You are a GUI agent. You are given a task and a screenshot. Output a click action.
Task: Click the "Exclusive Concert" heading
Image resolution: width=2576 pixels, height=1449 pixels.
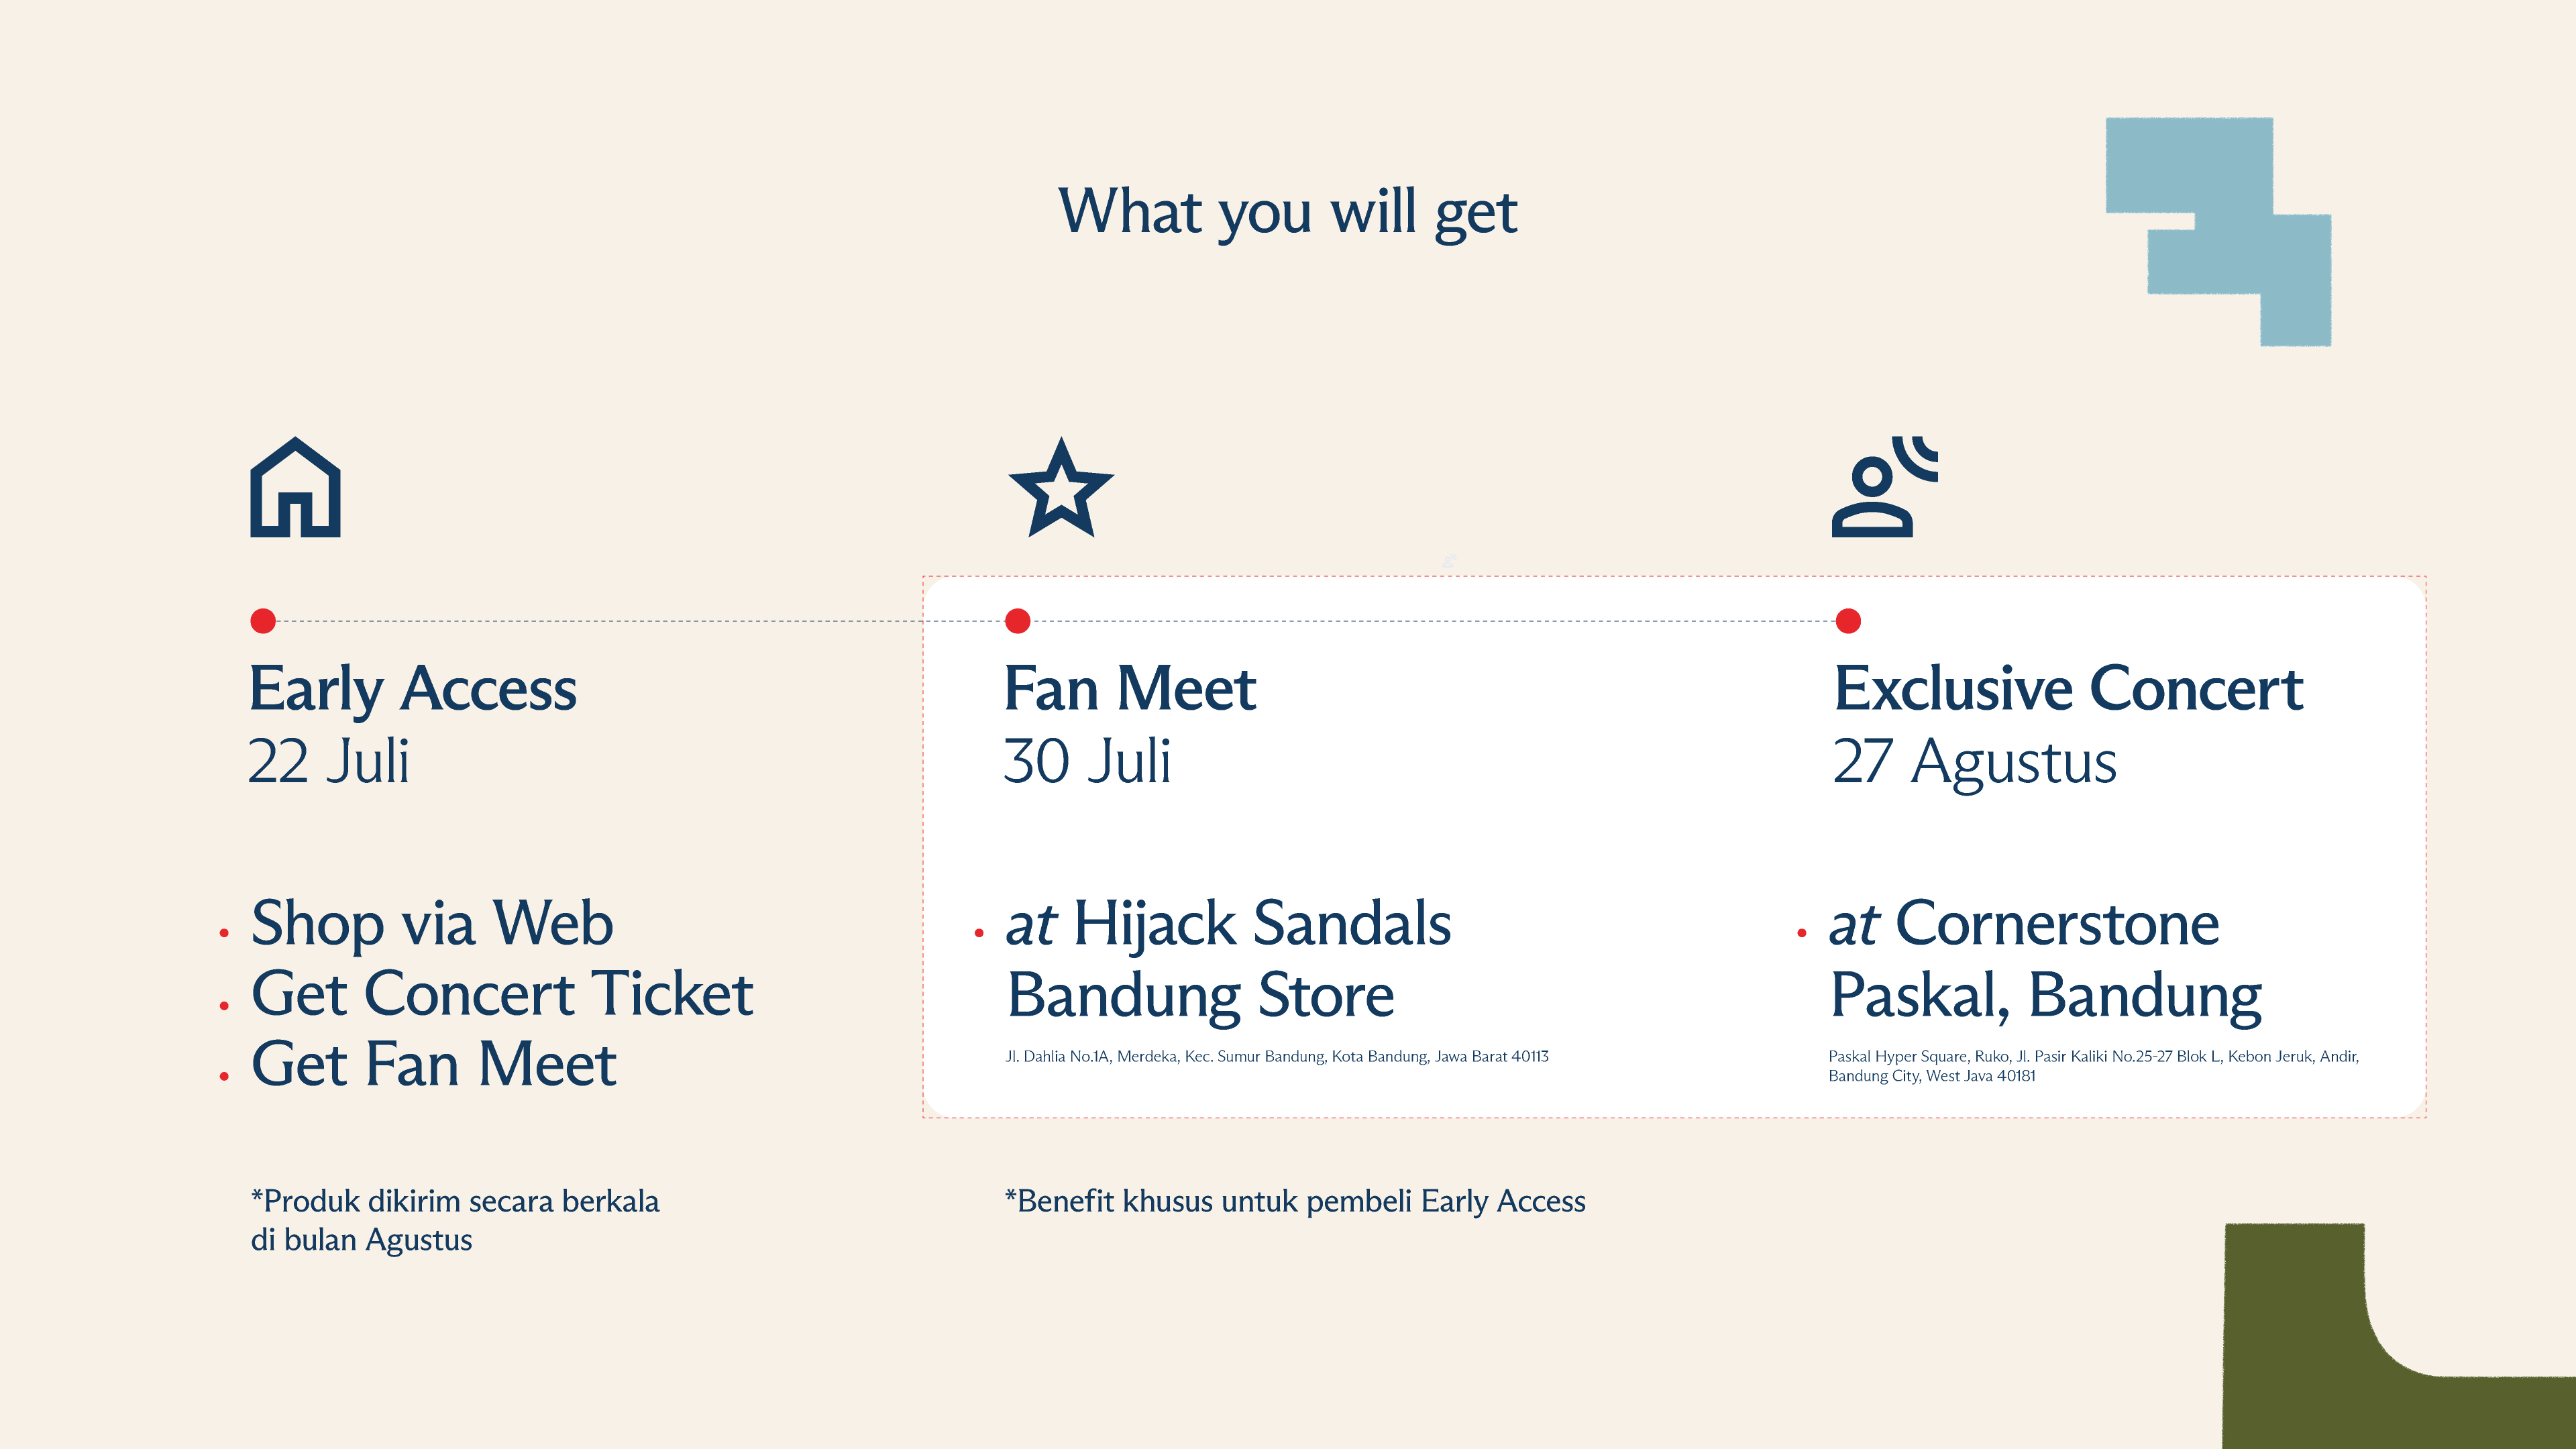[x=2068, y=689]
